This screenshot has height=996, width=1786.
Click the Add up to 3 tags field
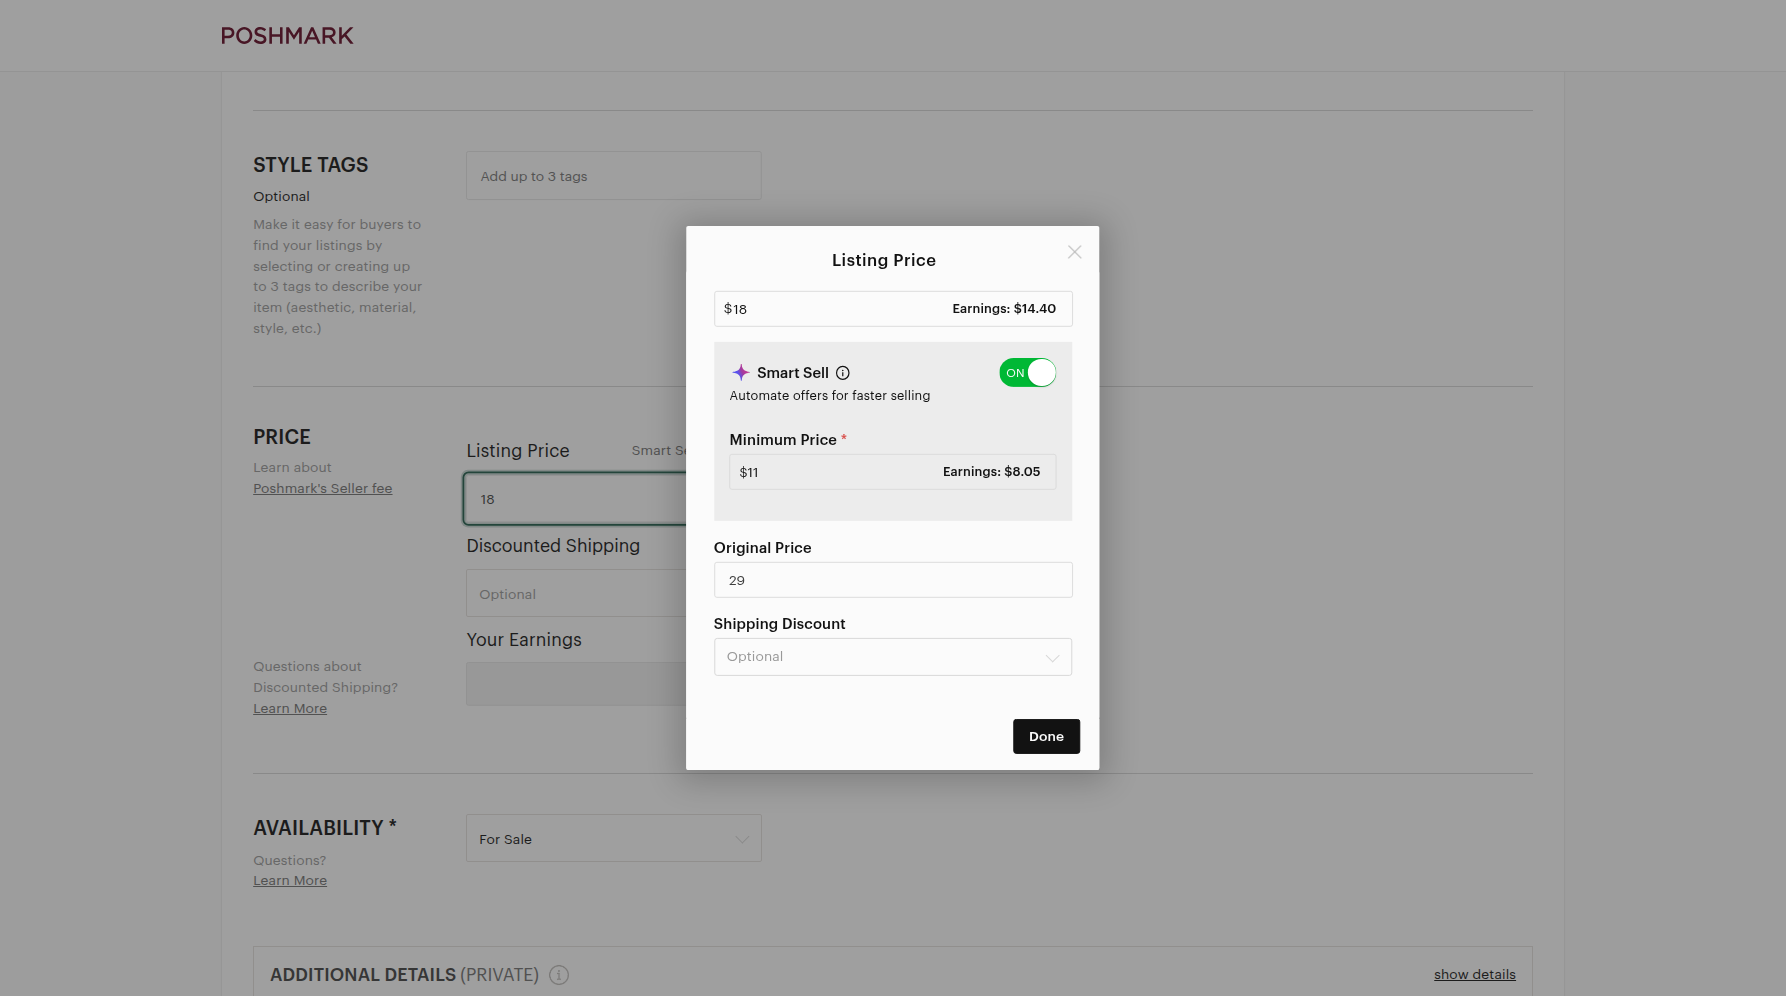pyautogui.click(x=614, y=176)
